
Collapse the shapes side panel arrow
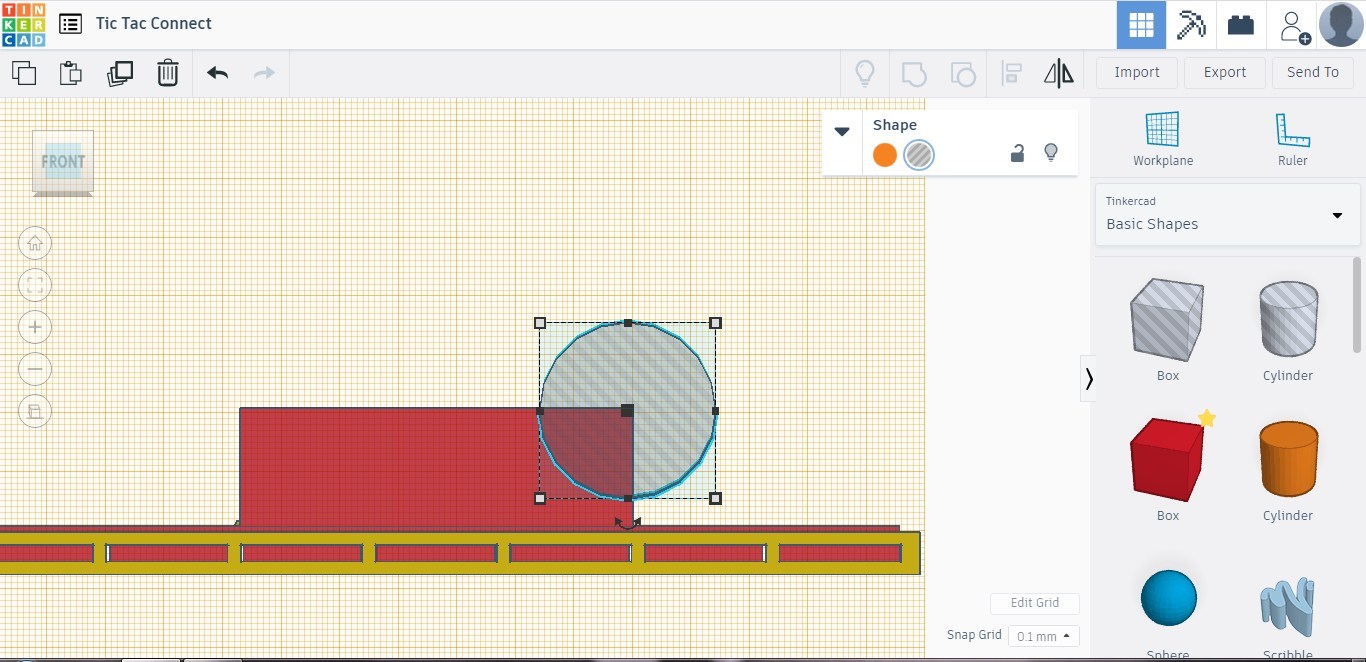click(1088, 379)
